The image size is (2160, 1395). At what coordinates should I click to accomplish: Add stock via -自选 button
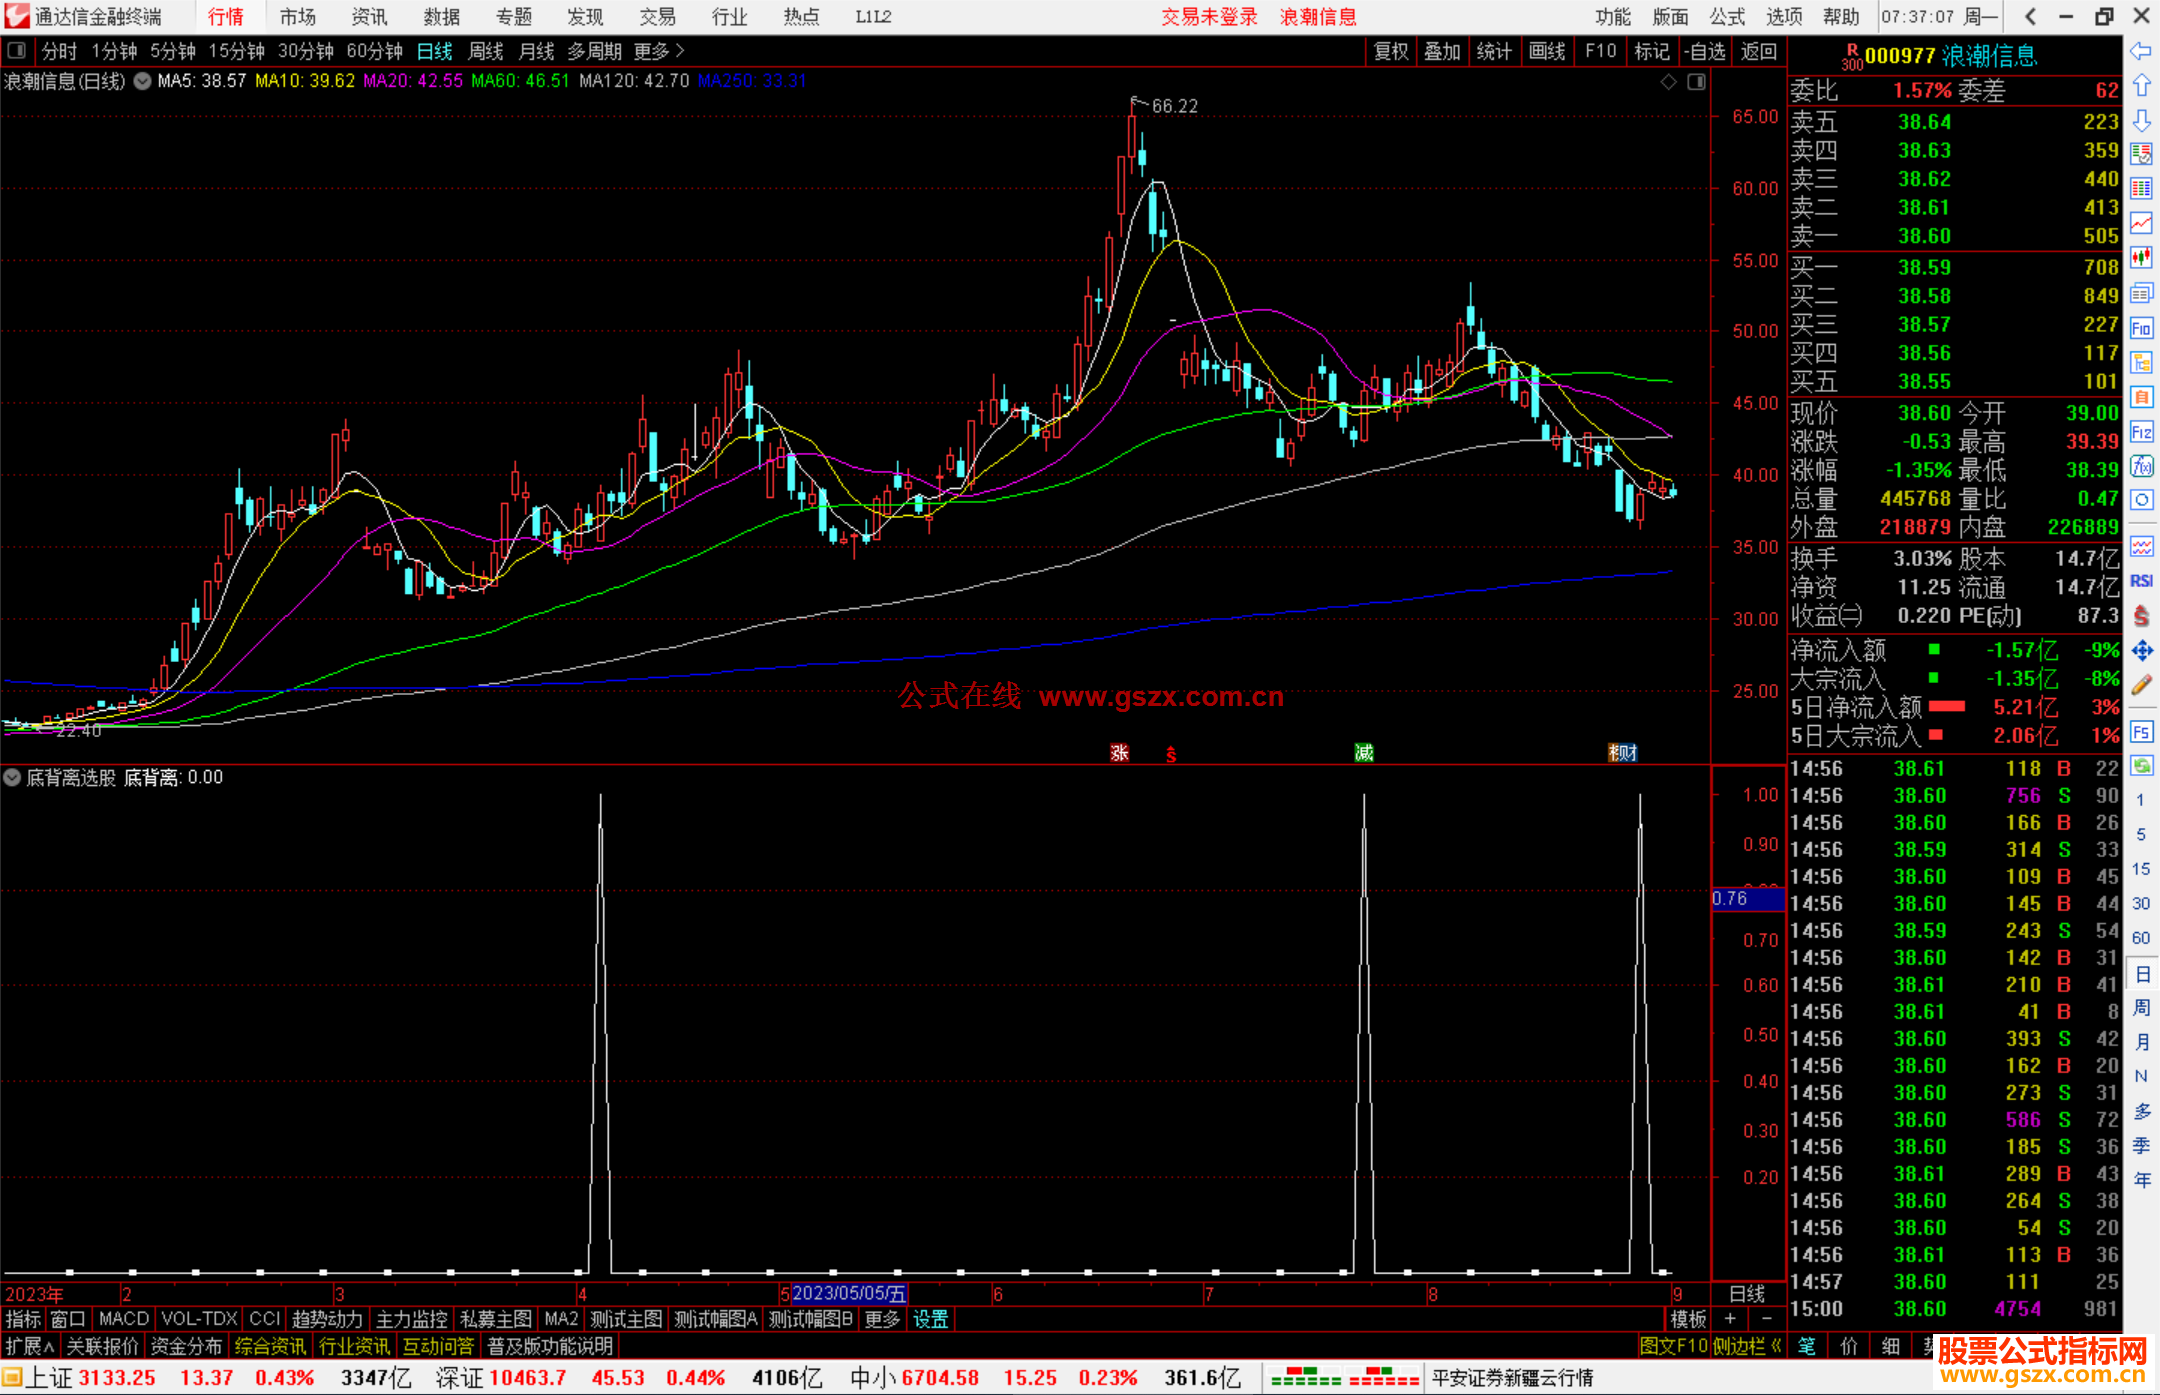[x=1704, y=51]
